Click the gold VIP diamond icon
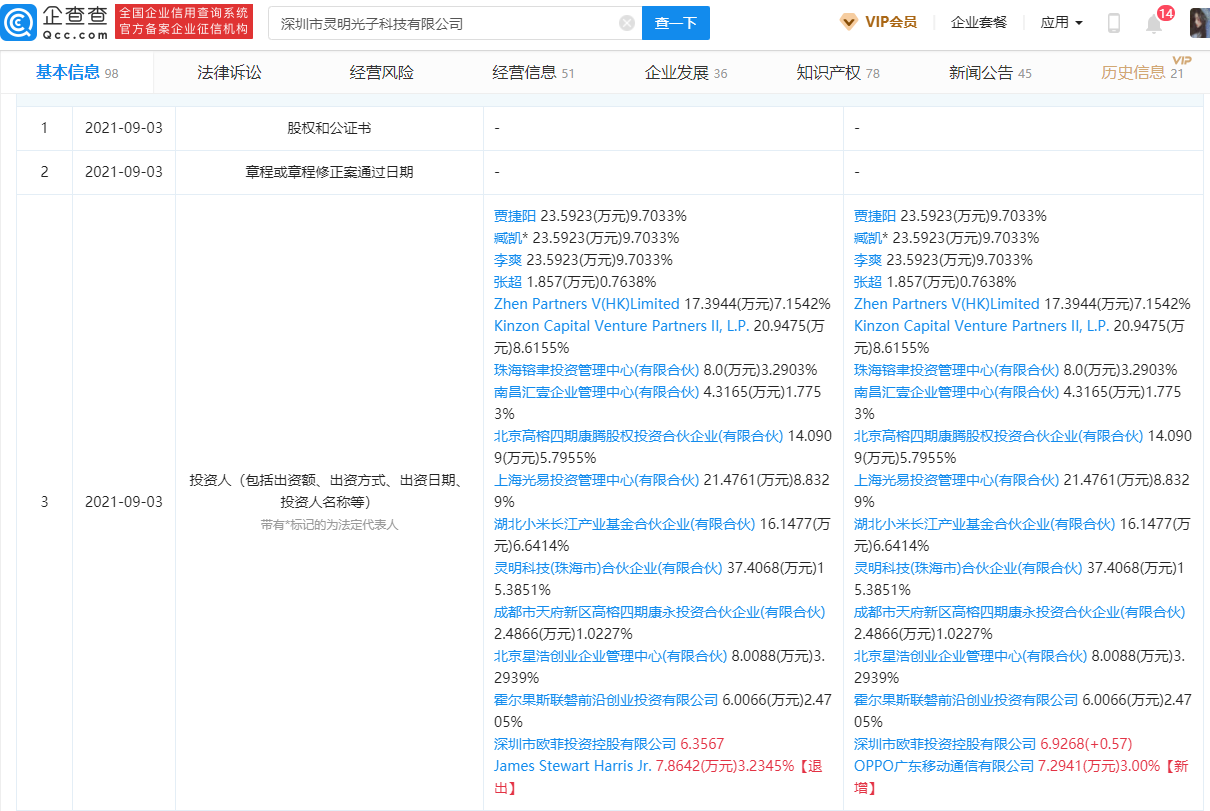 [849, 21]
